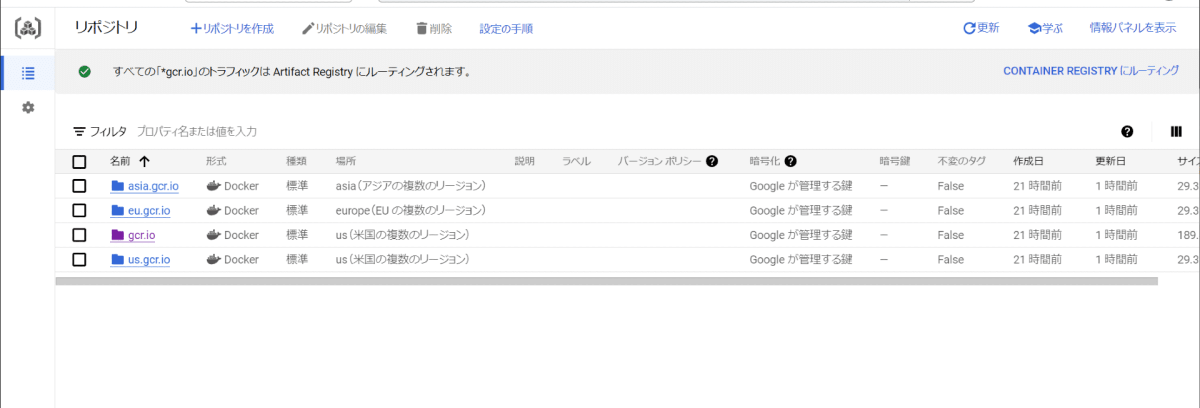
Task: Open the gcr.io repository link
Action: pos(142,235)
